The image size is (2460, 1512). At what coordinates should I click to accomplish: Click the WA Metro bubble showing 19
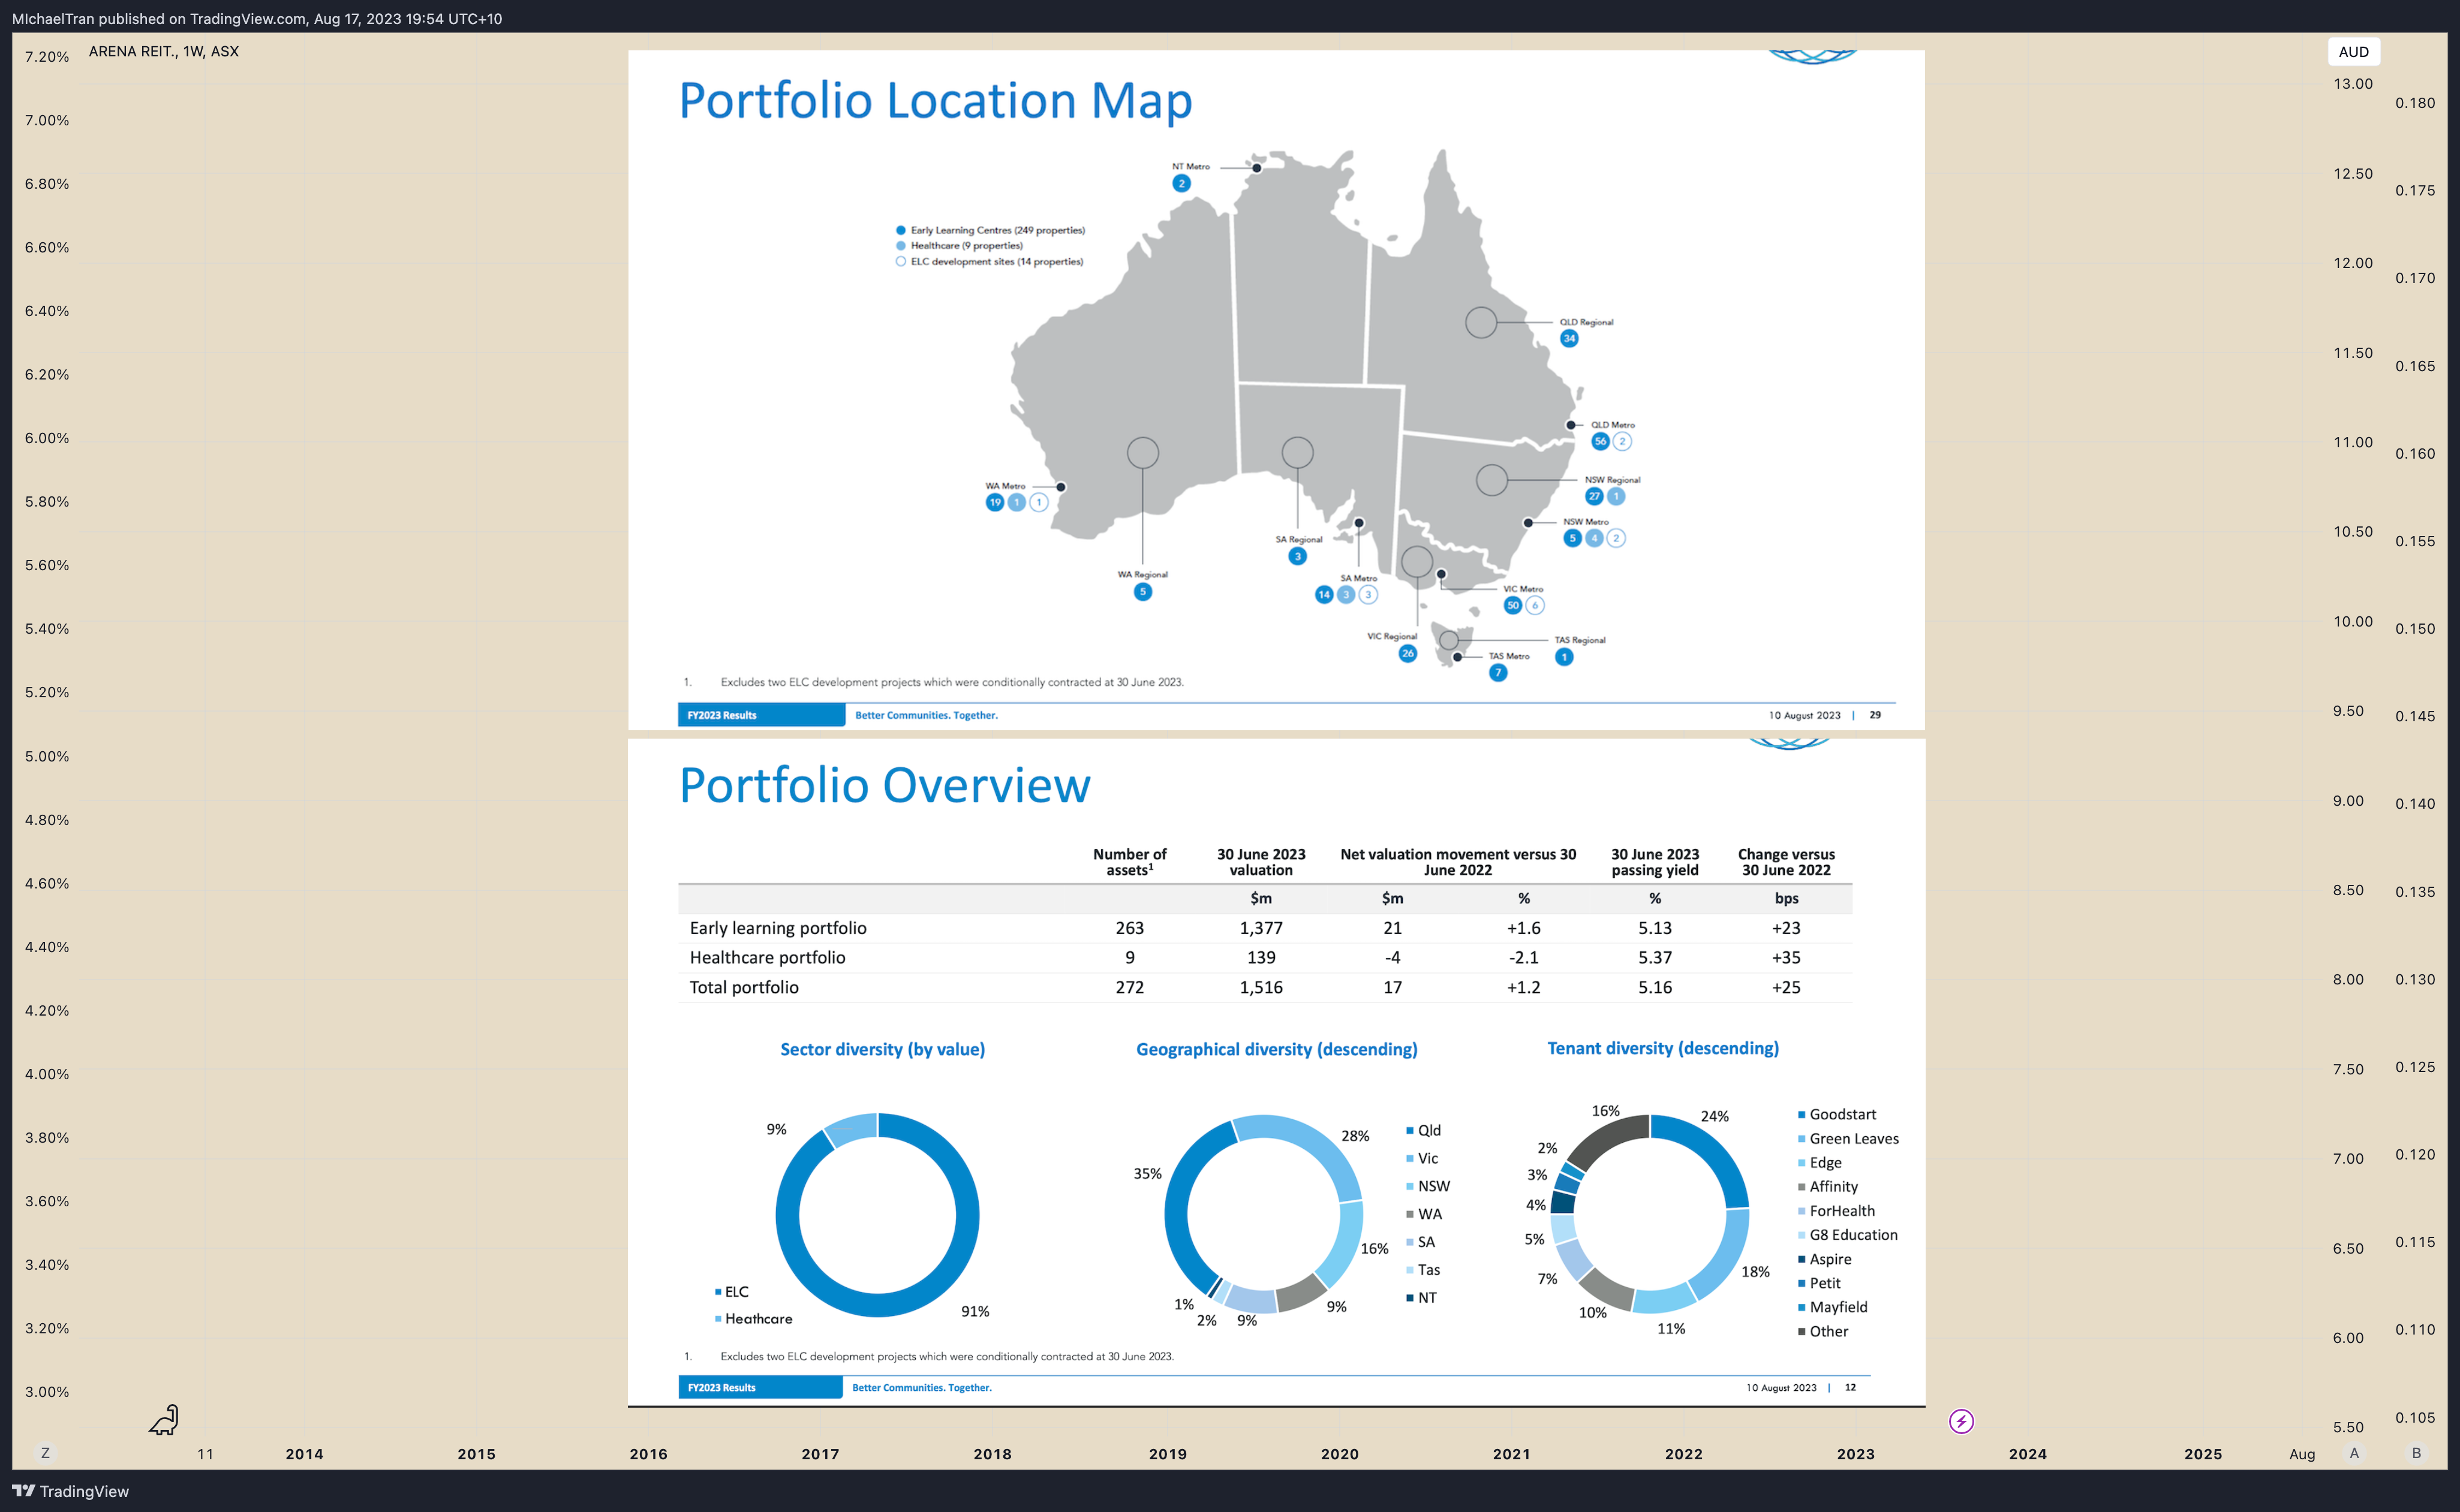coord(994,502)
